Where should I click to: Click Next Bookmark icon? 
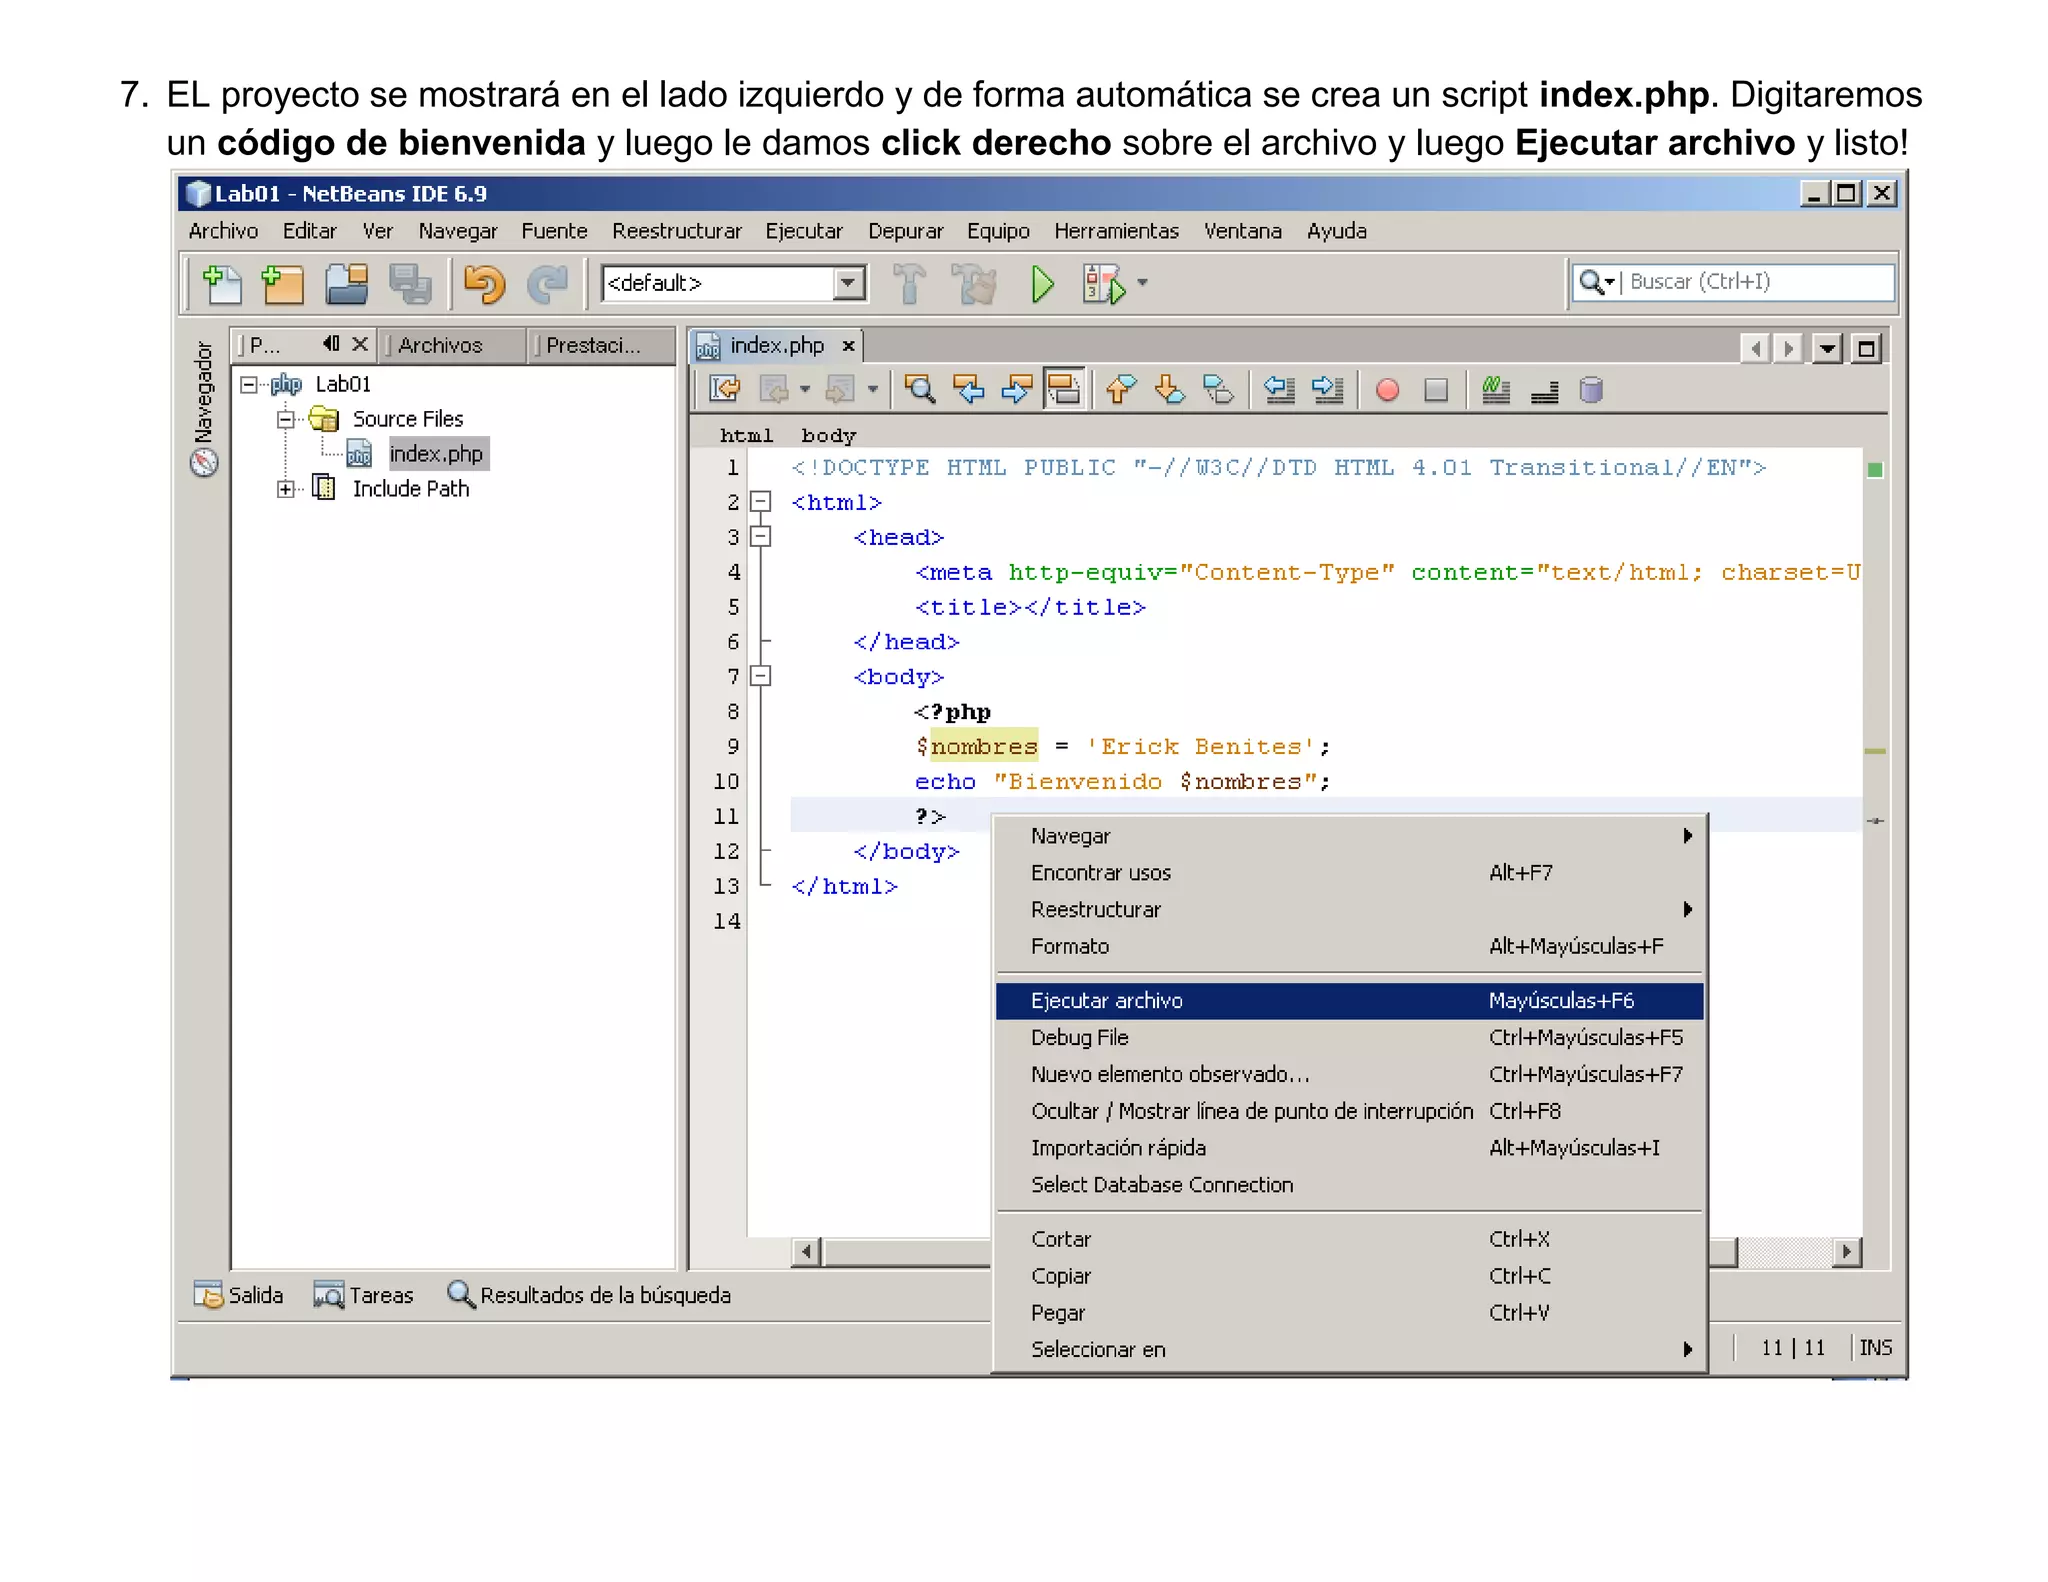tap(1169, 389)
